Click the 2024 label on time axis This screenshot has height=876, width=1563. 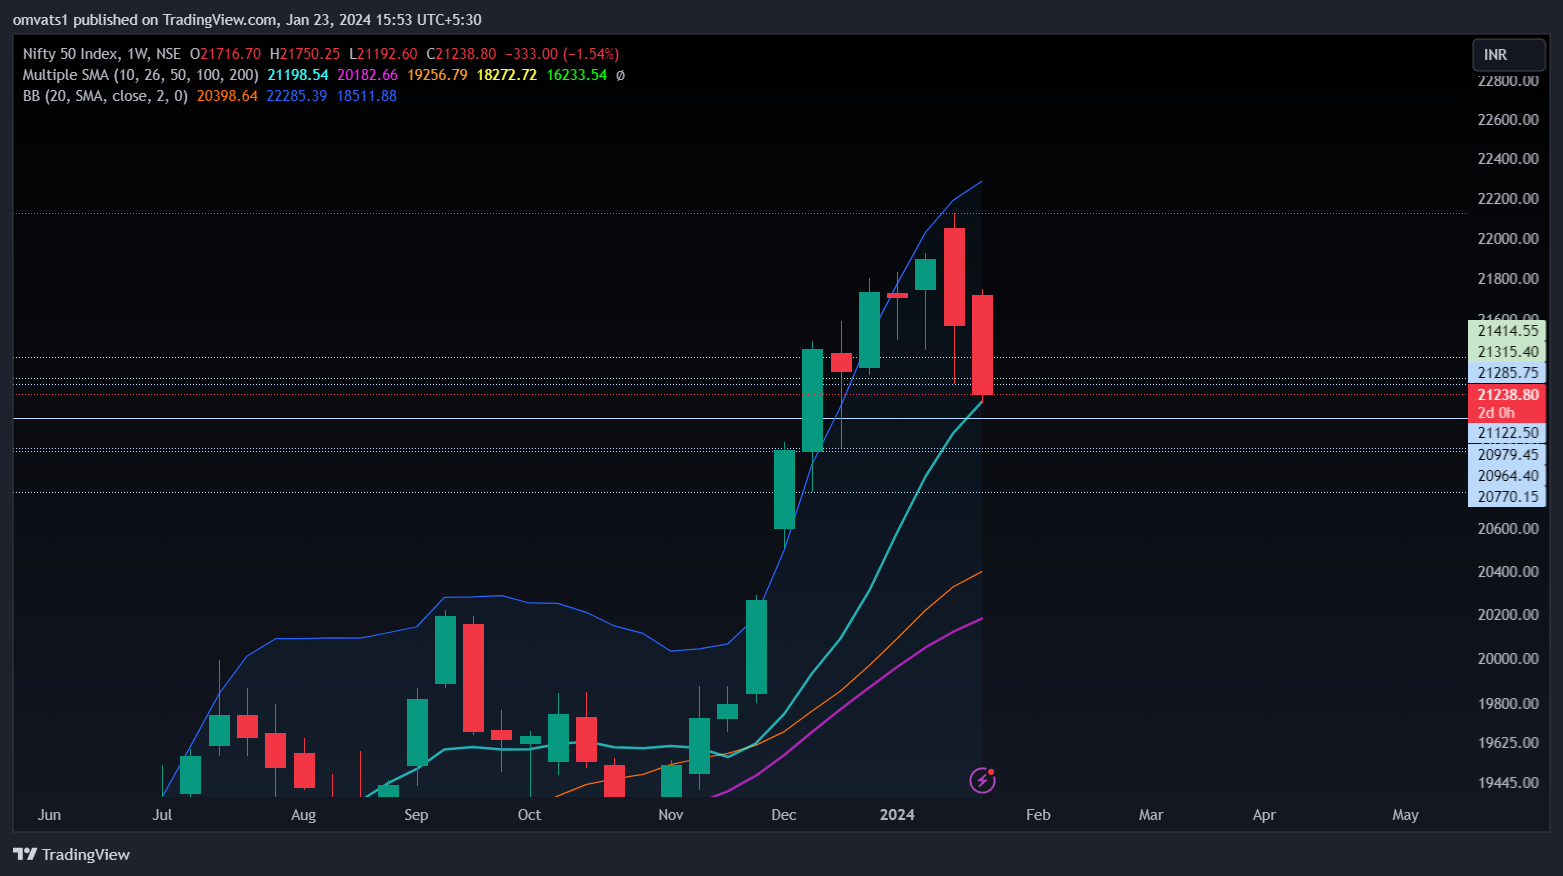[x=897, y=815]
